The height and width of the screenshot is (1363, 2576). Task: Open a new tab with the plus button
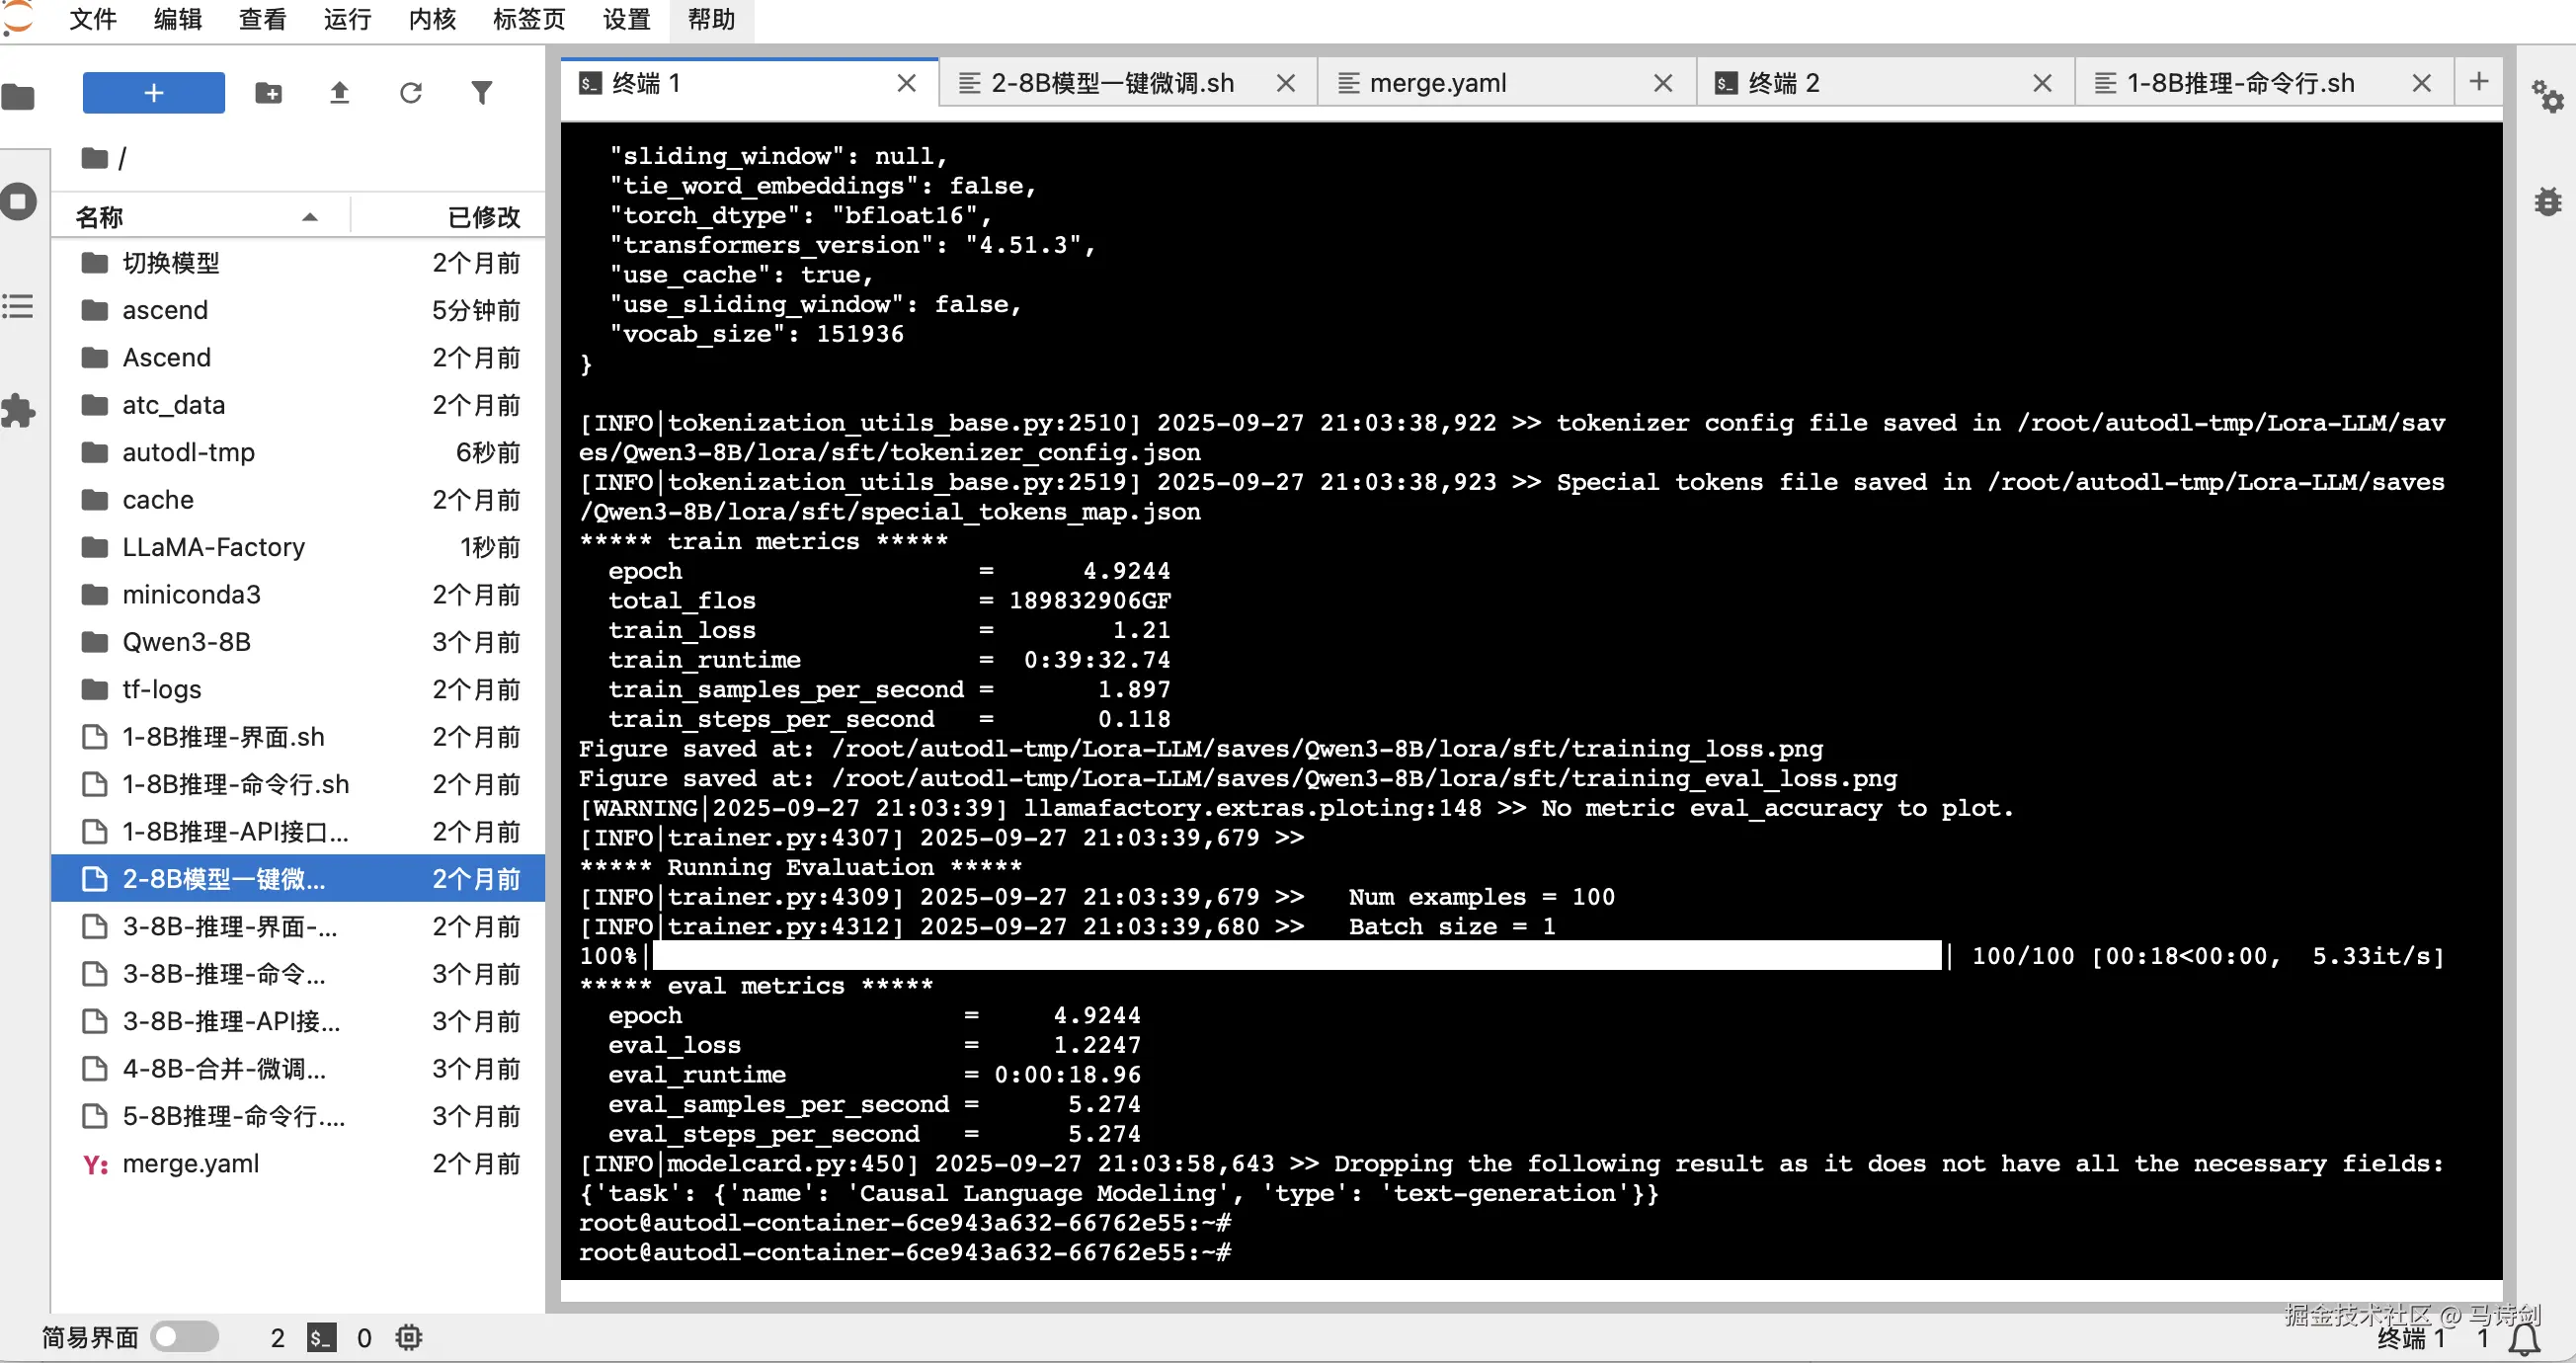click(x=2478, y=82)
